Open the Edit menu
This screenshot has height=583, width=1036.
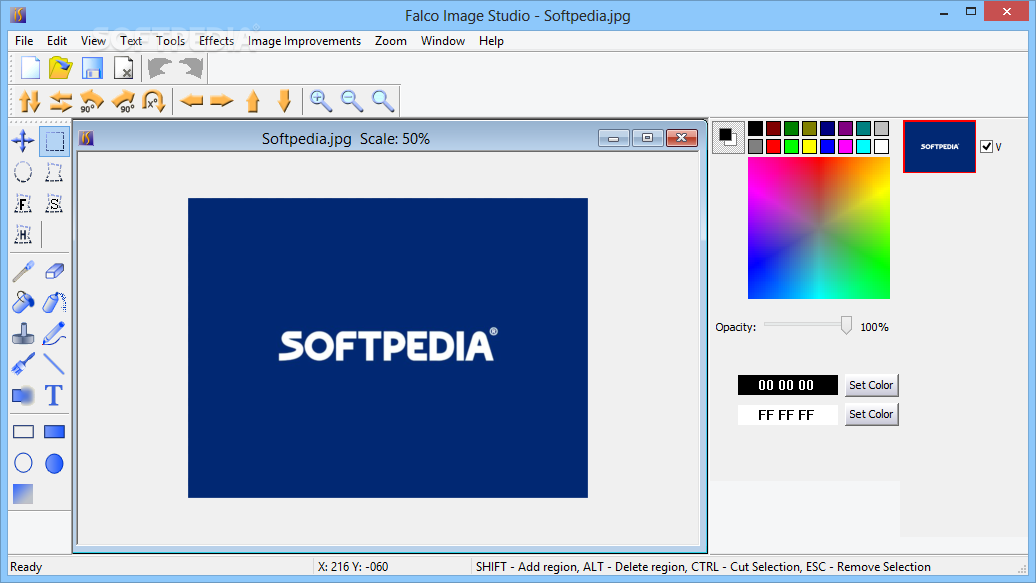57,41
